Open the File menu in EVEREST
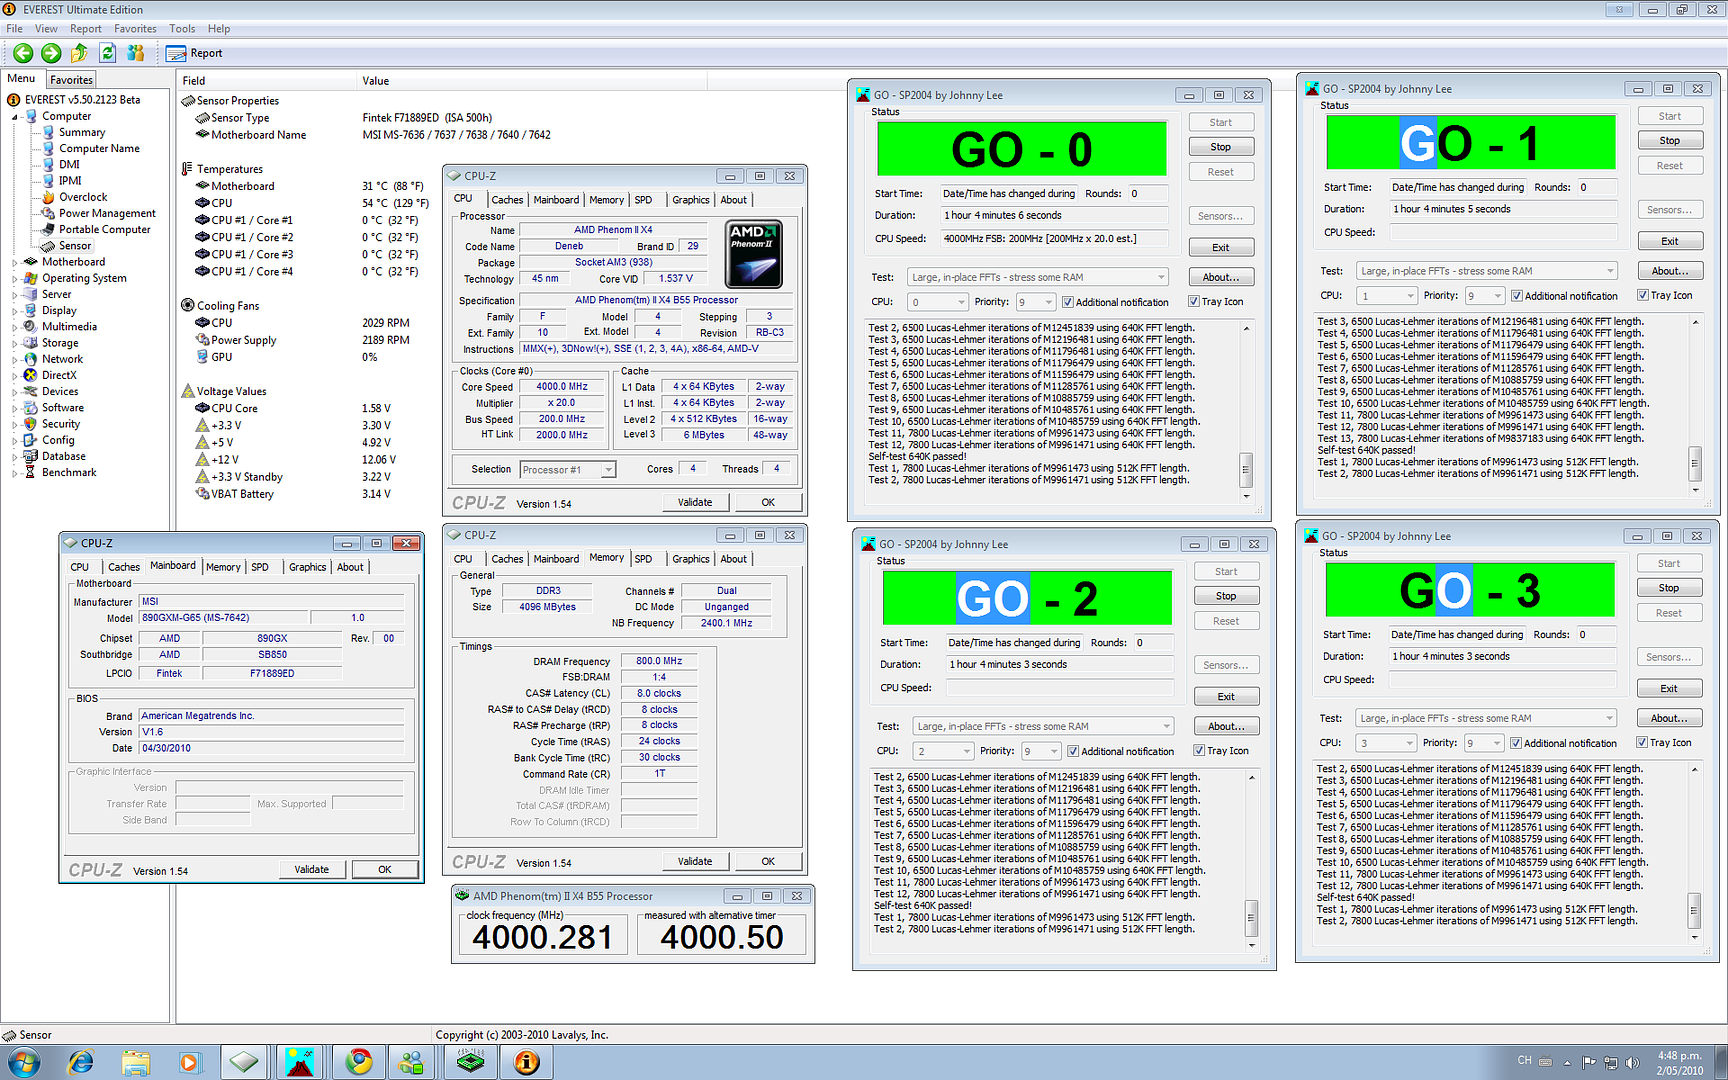The image size is (1728, 1080). (15, 29)
